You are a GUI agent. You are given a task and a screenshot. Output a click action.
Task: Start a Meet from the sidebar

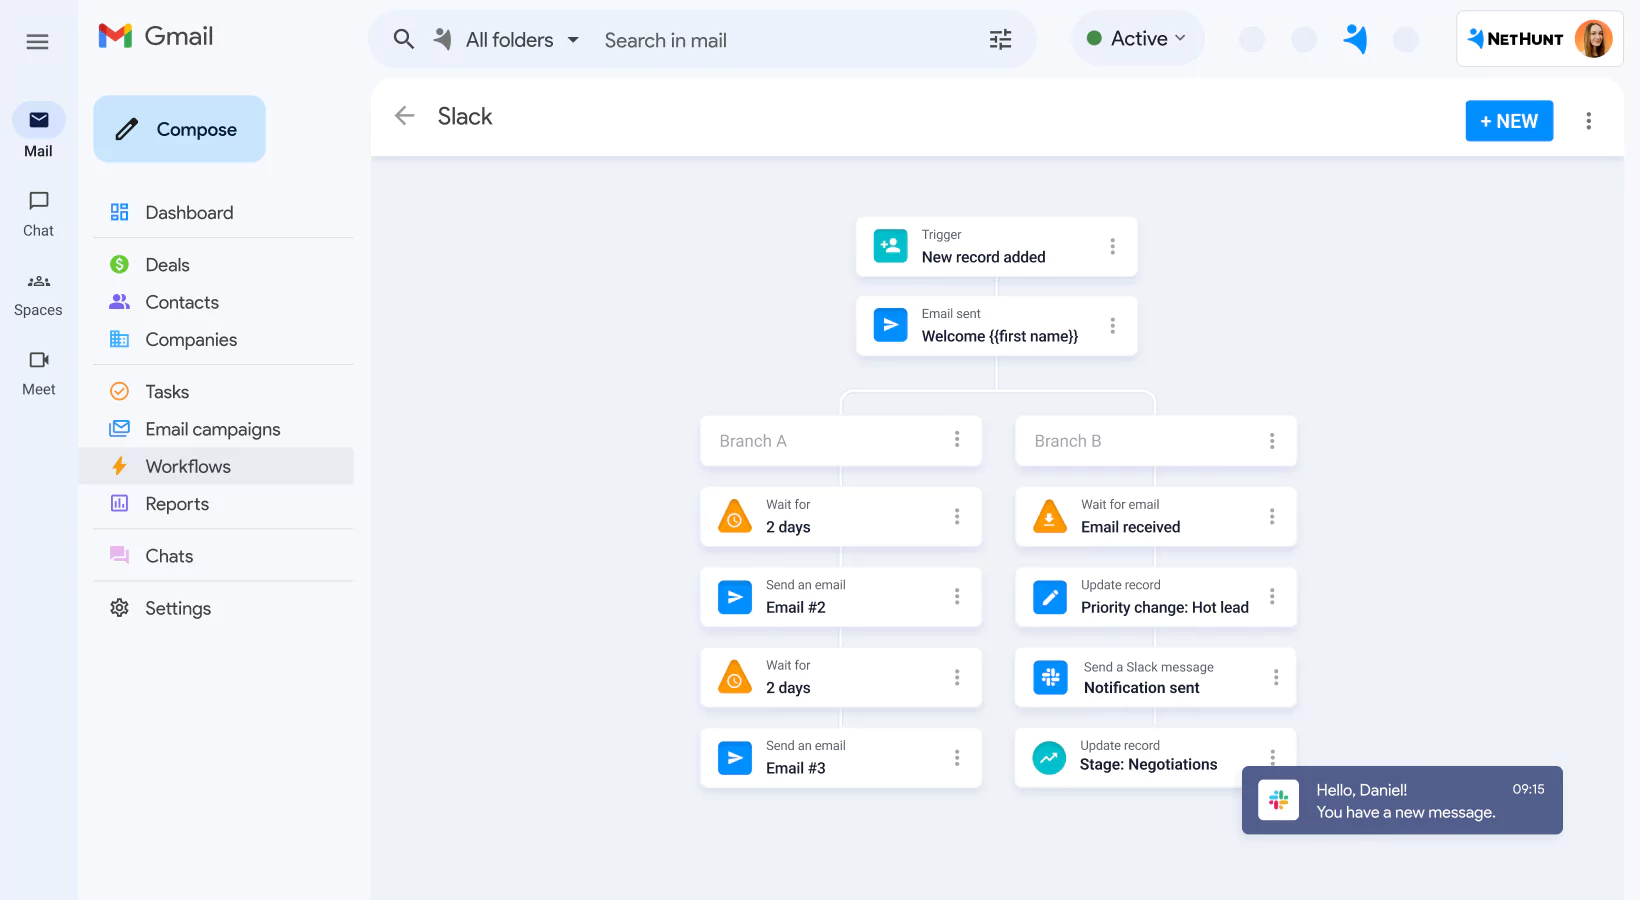(38, 370)
